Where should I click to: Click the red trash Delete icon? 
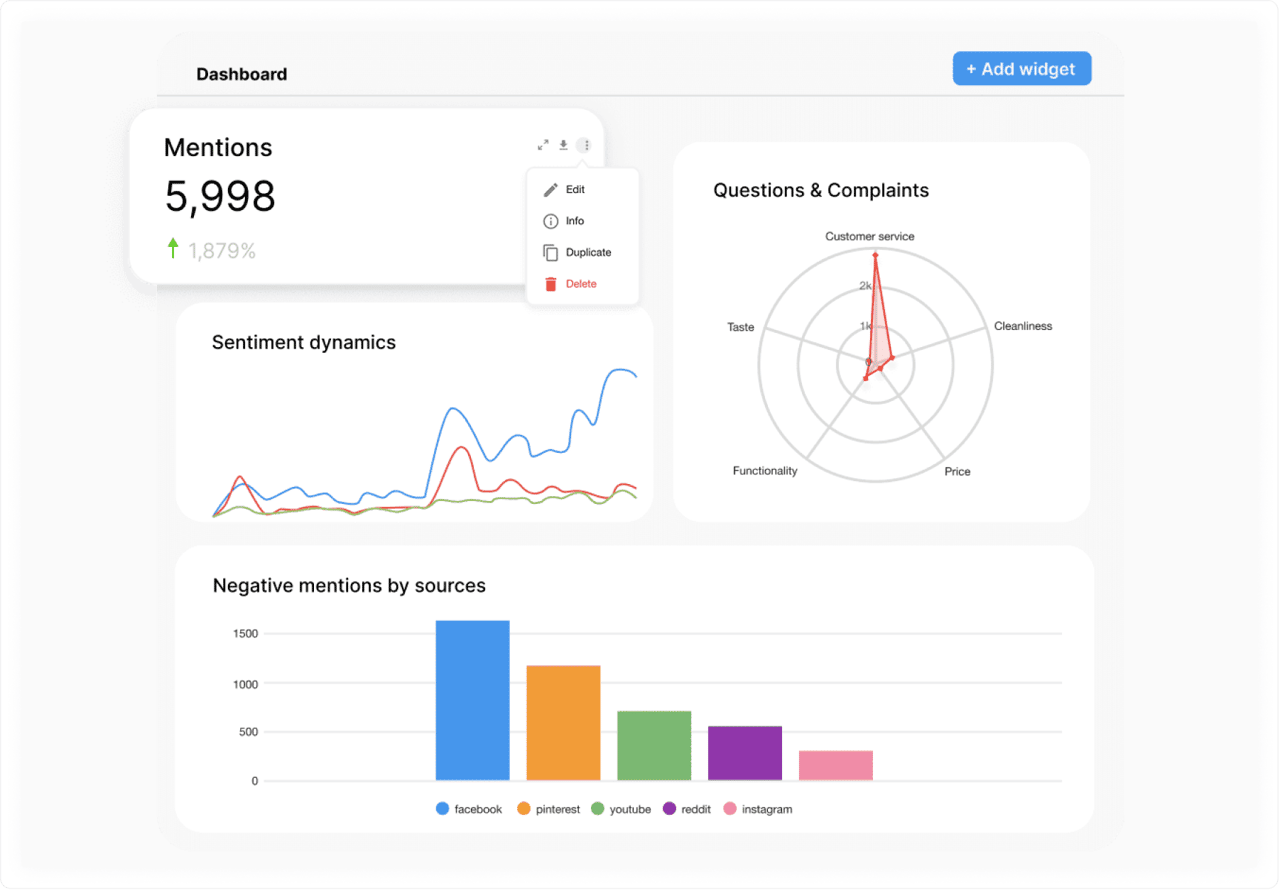tap(551, 283)
